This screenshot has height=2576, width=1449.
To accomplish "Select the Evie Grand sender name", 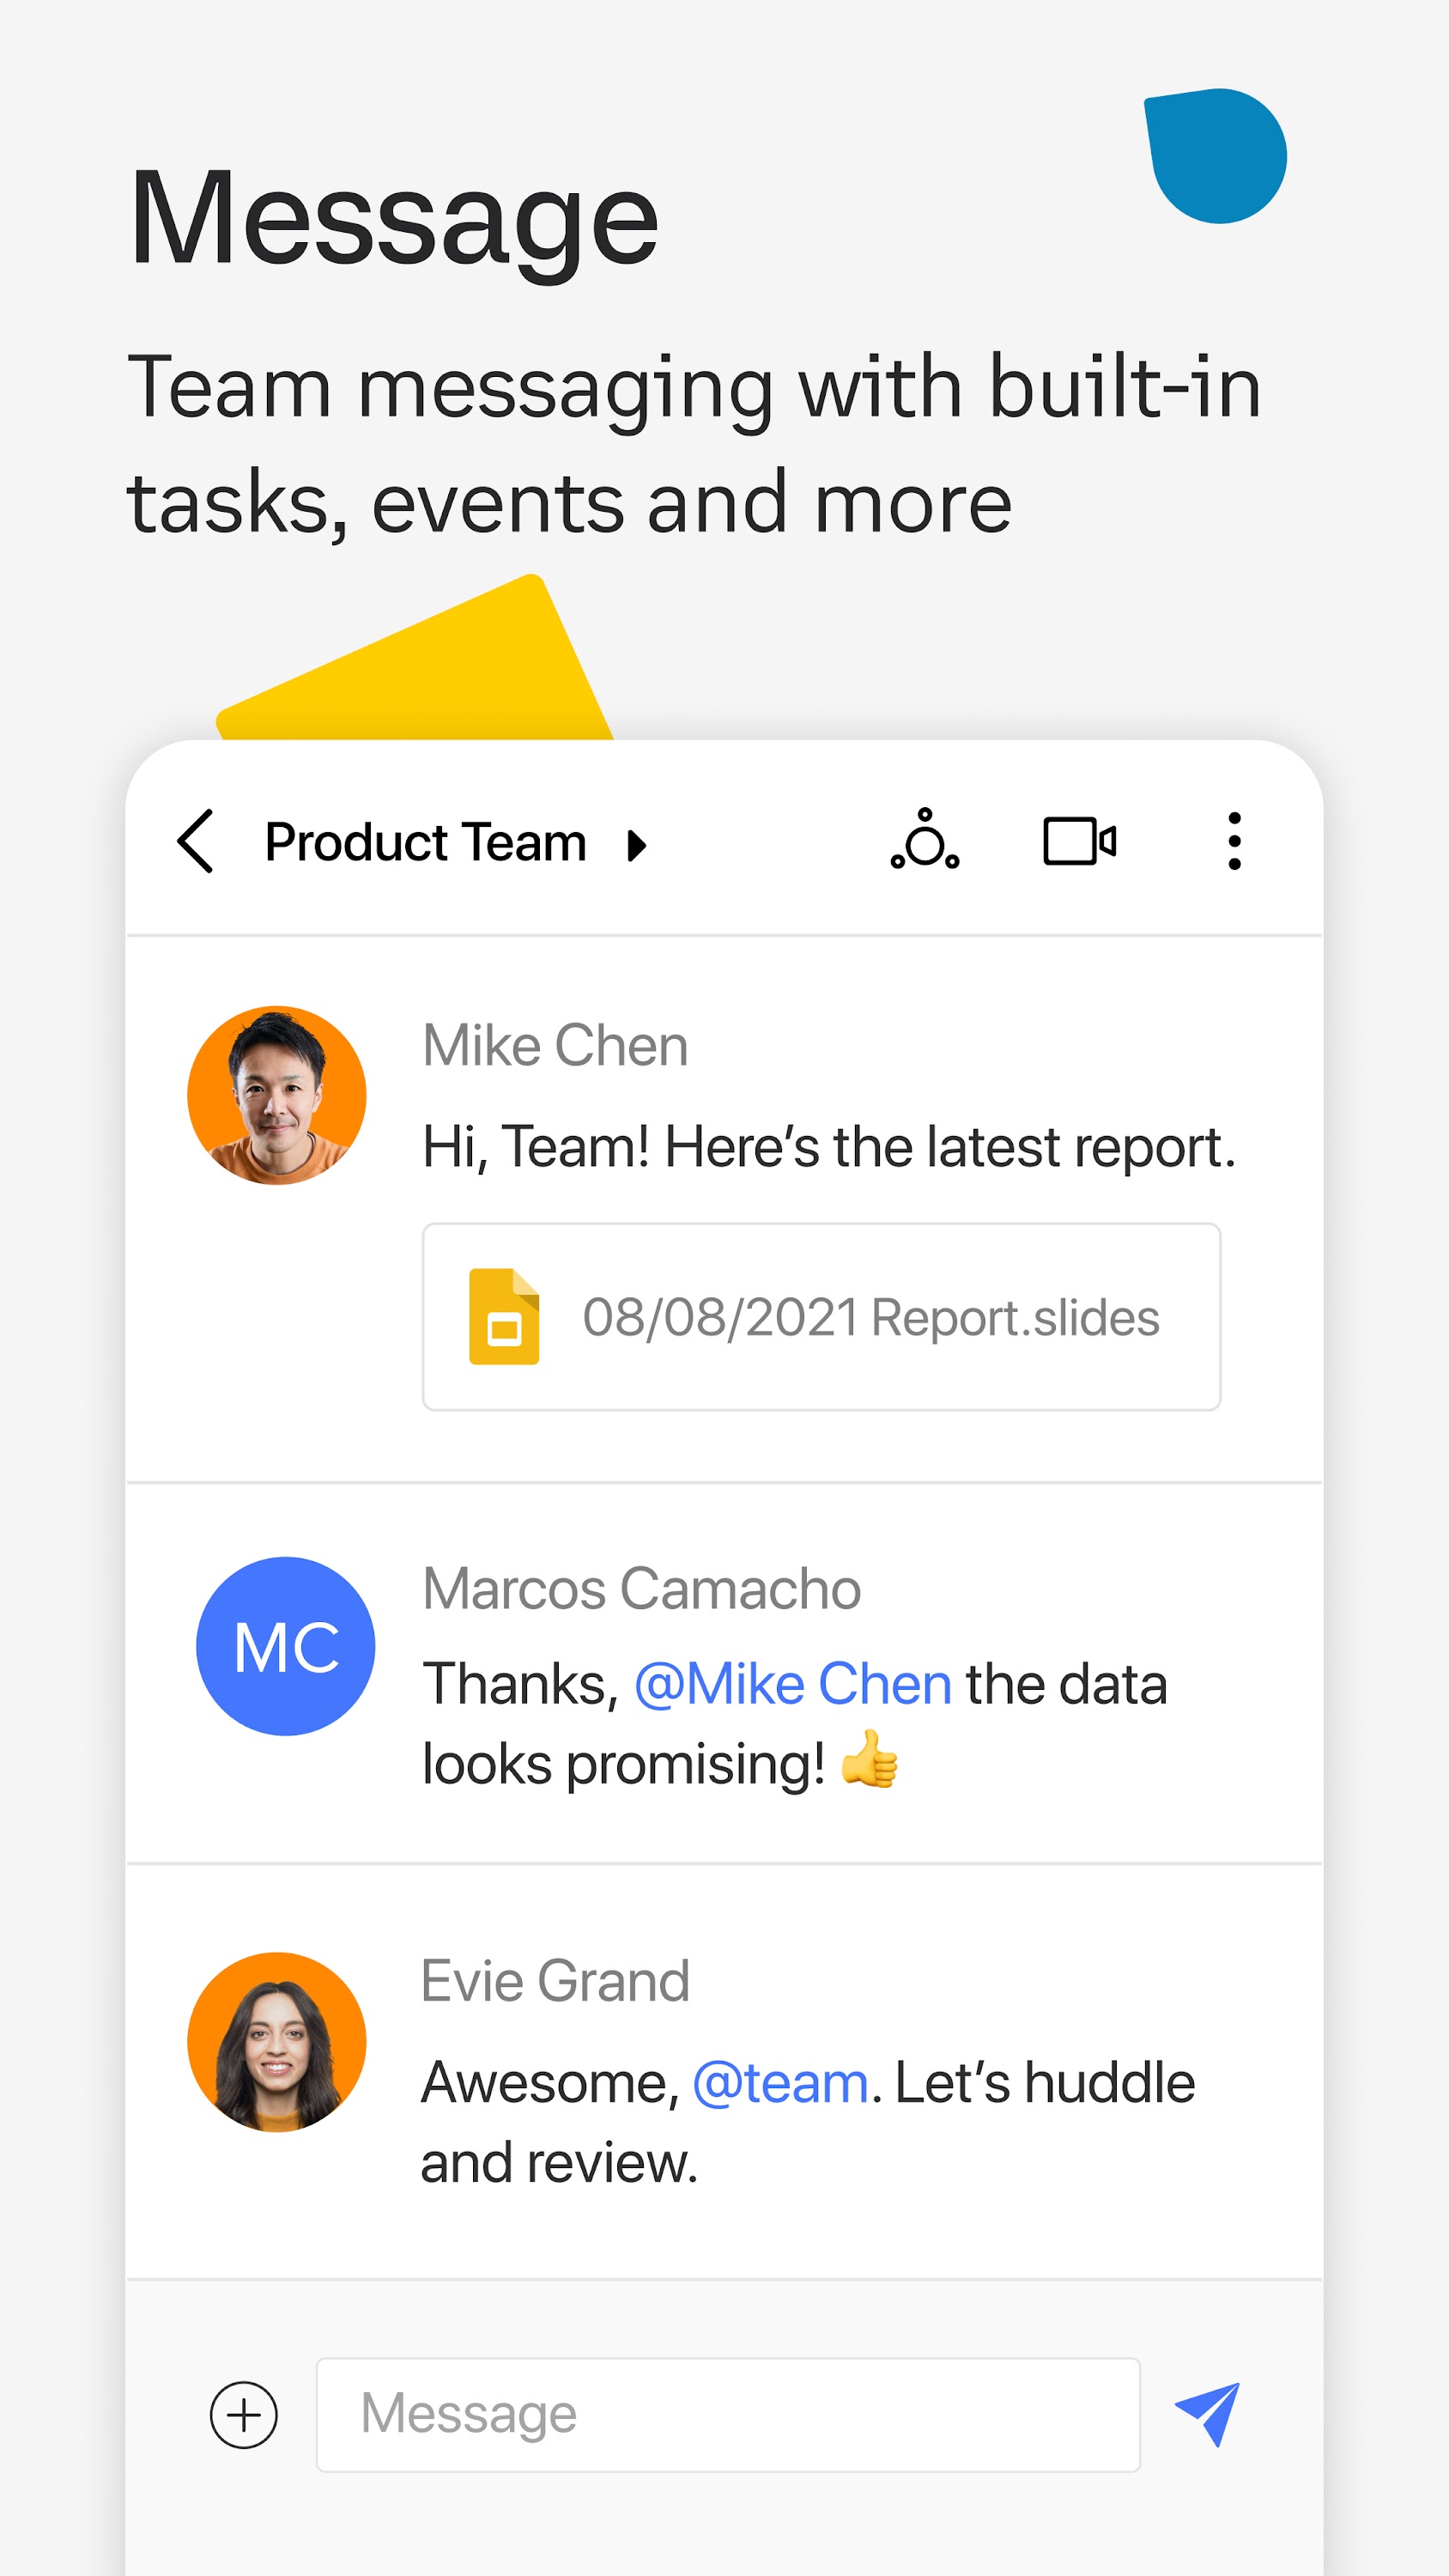I will (555, 1981).
